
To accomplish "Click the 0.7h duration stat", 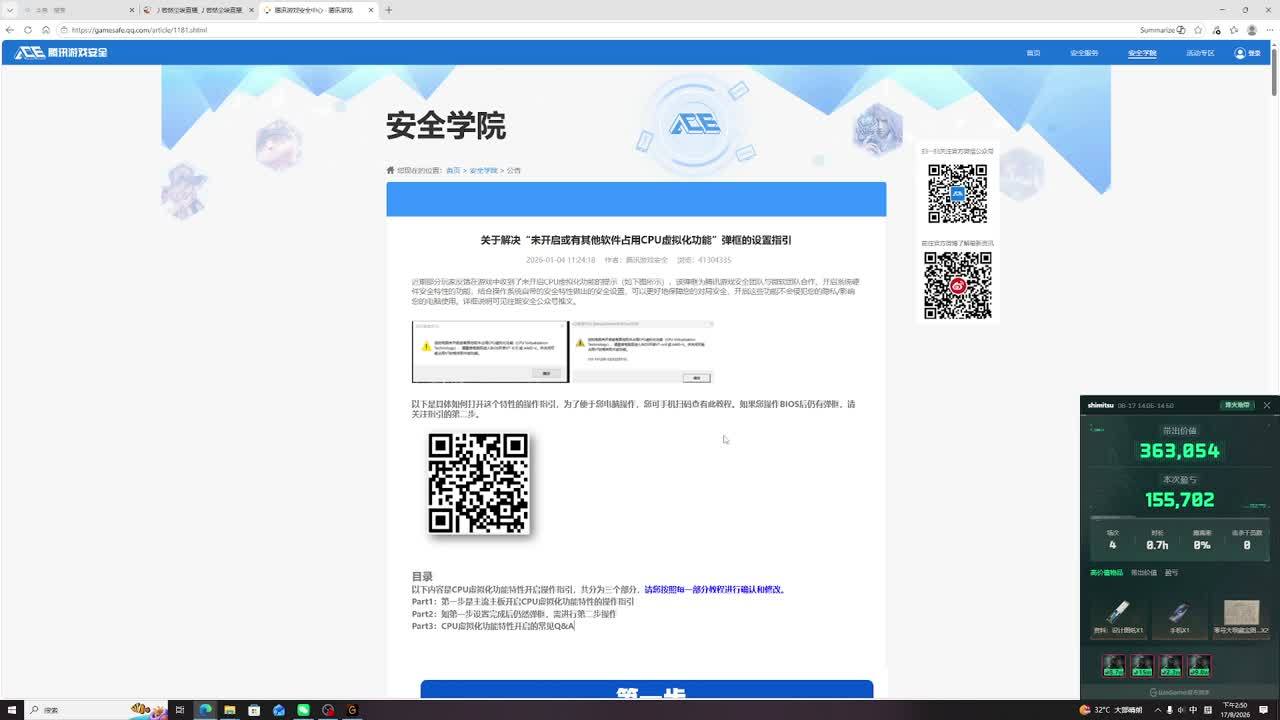I will click(x=1157, y=545).
